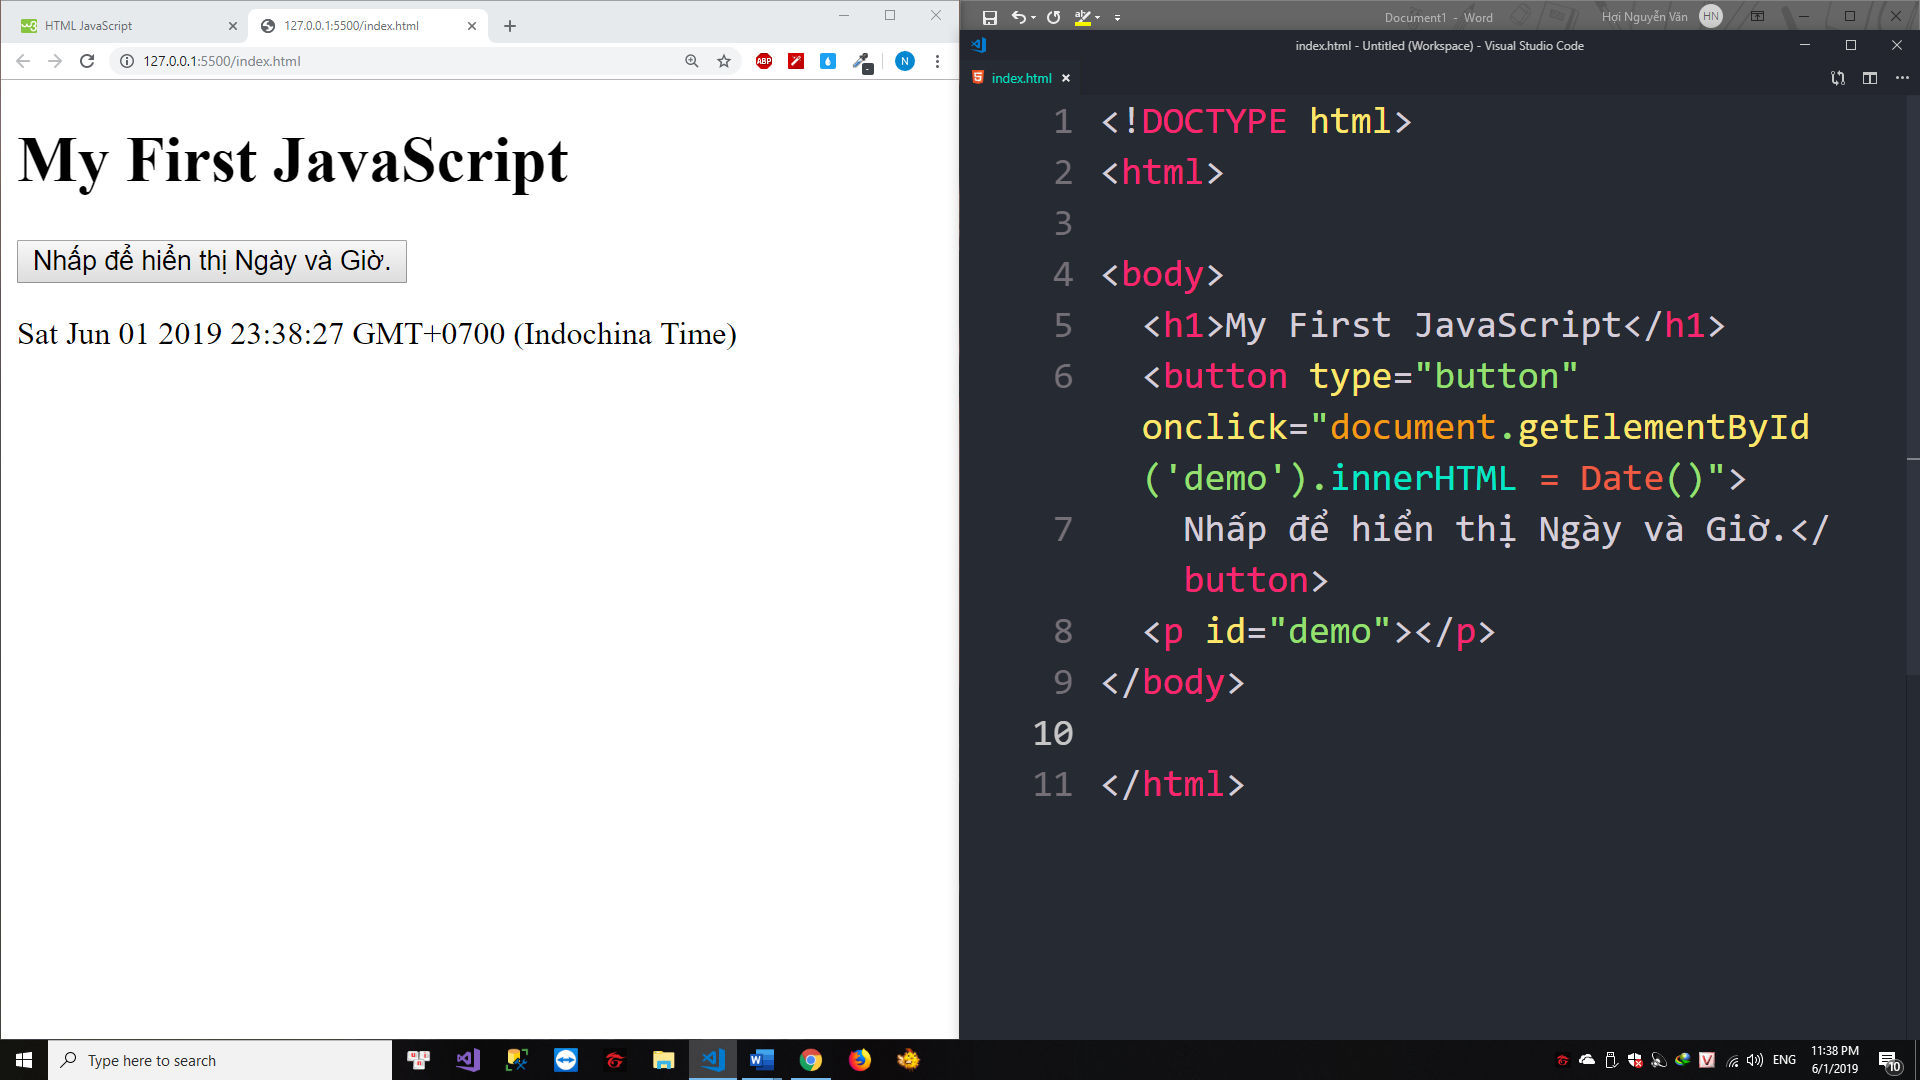Click Word's Save icon

(x=989, y=17)
